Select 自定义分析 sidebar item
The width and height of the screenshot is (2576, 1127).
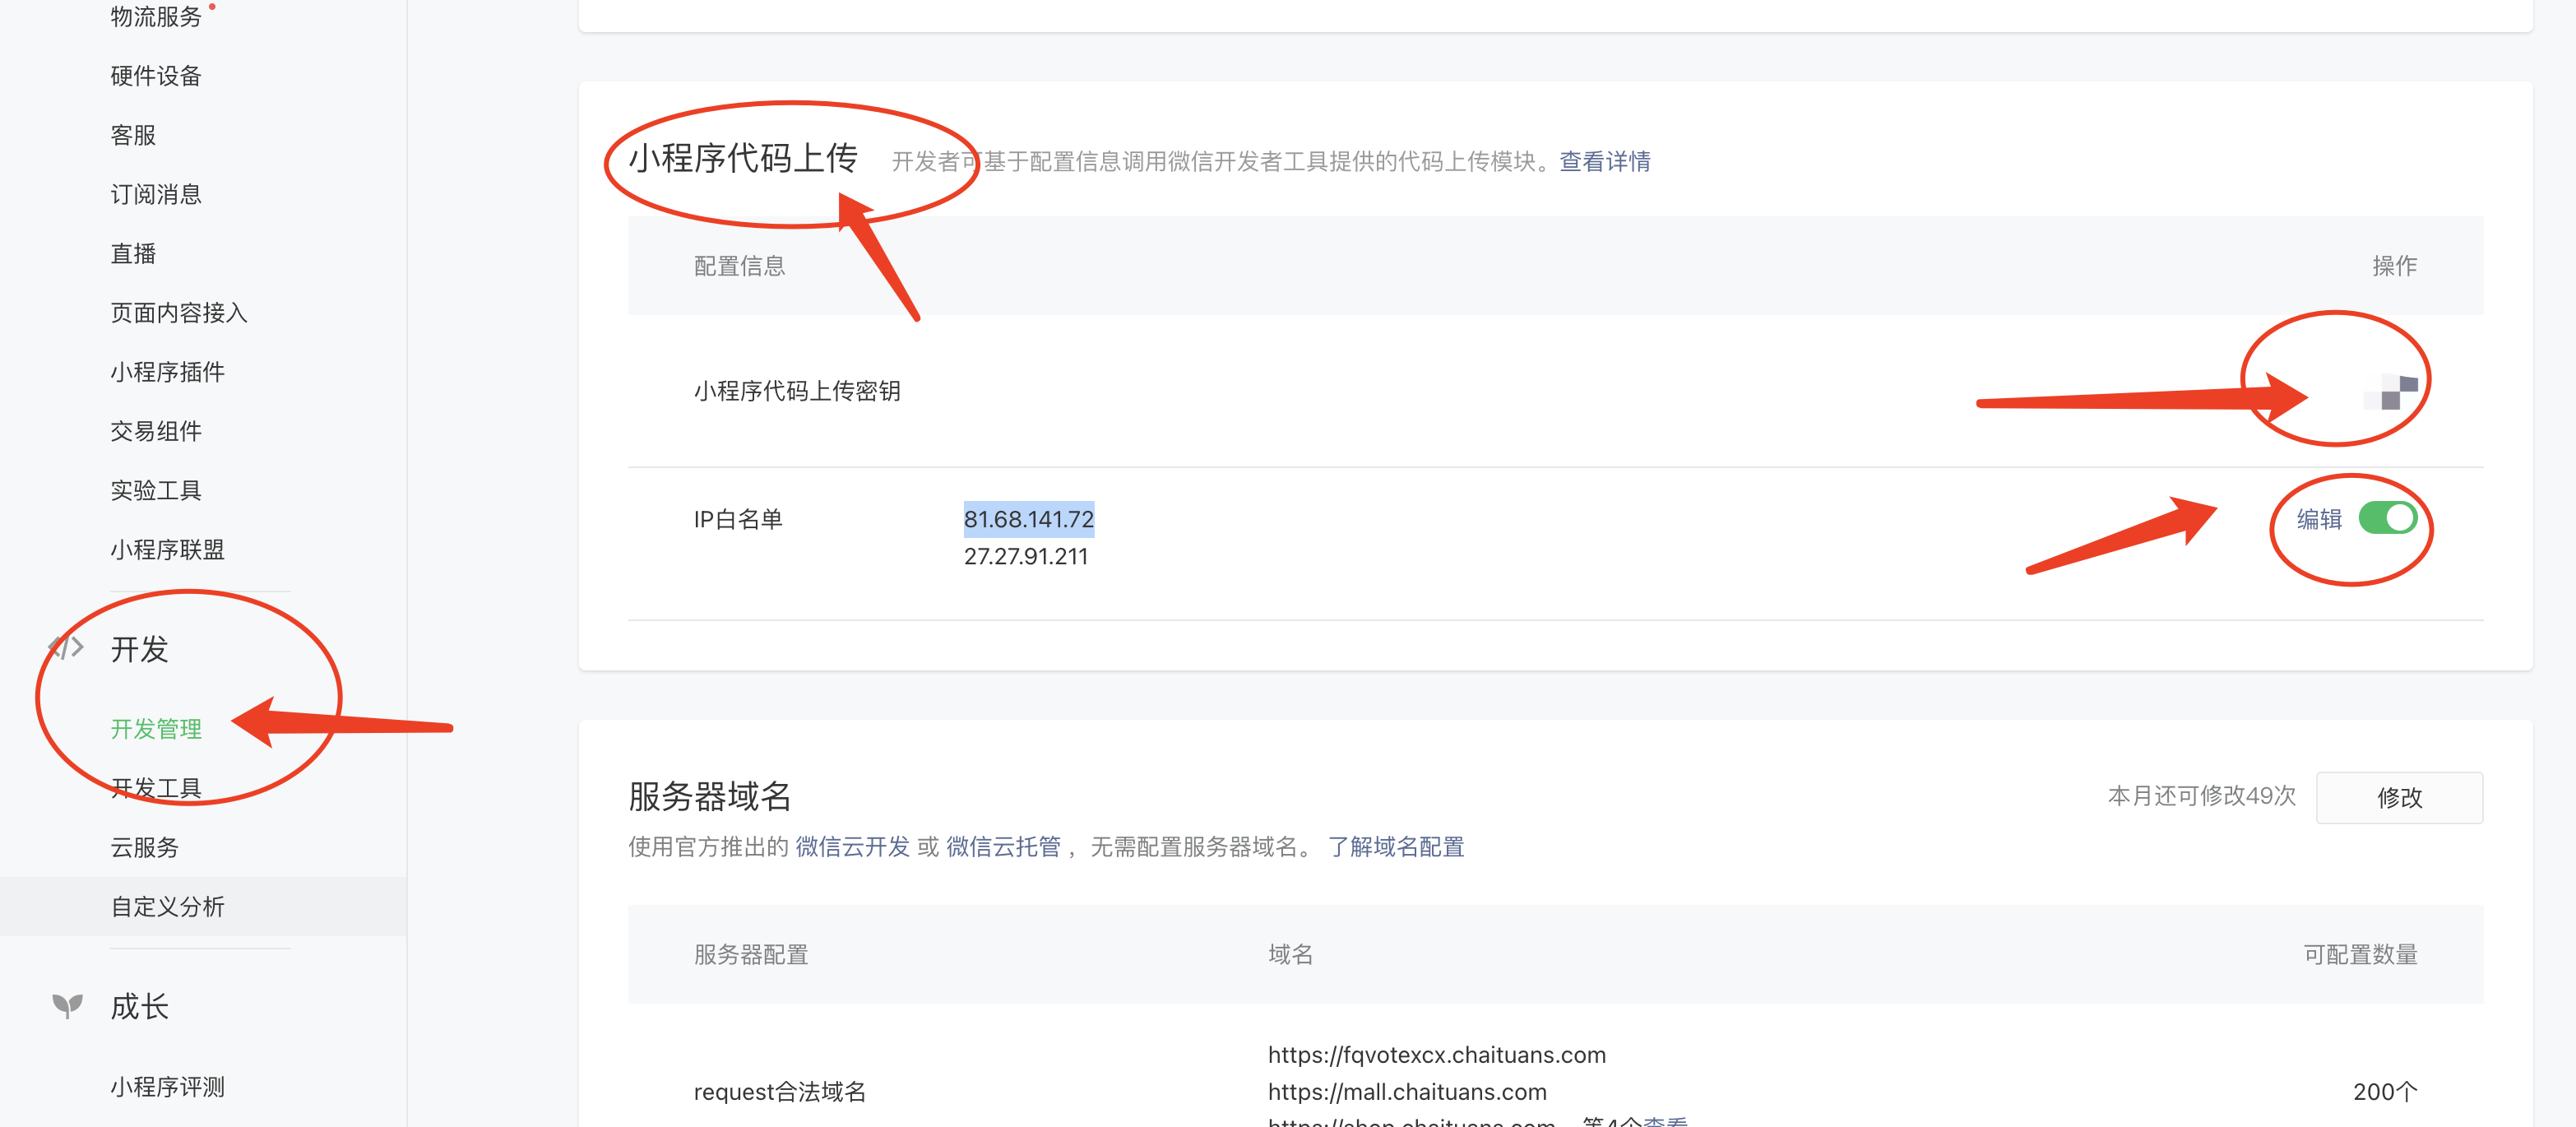(167, 906)
